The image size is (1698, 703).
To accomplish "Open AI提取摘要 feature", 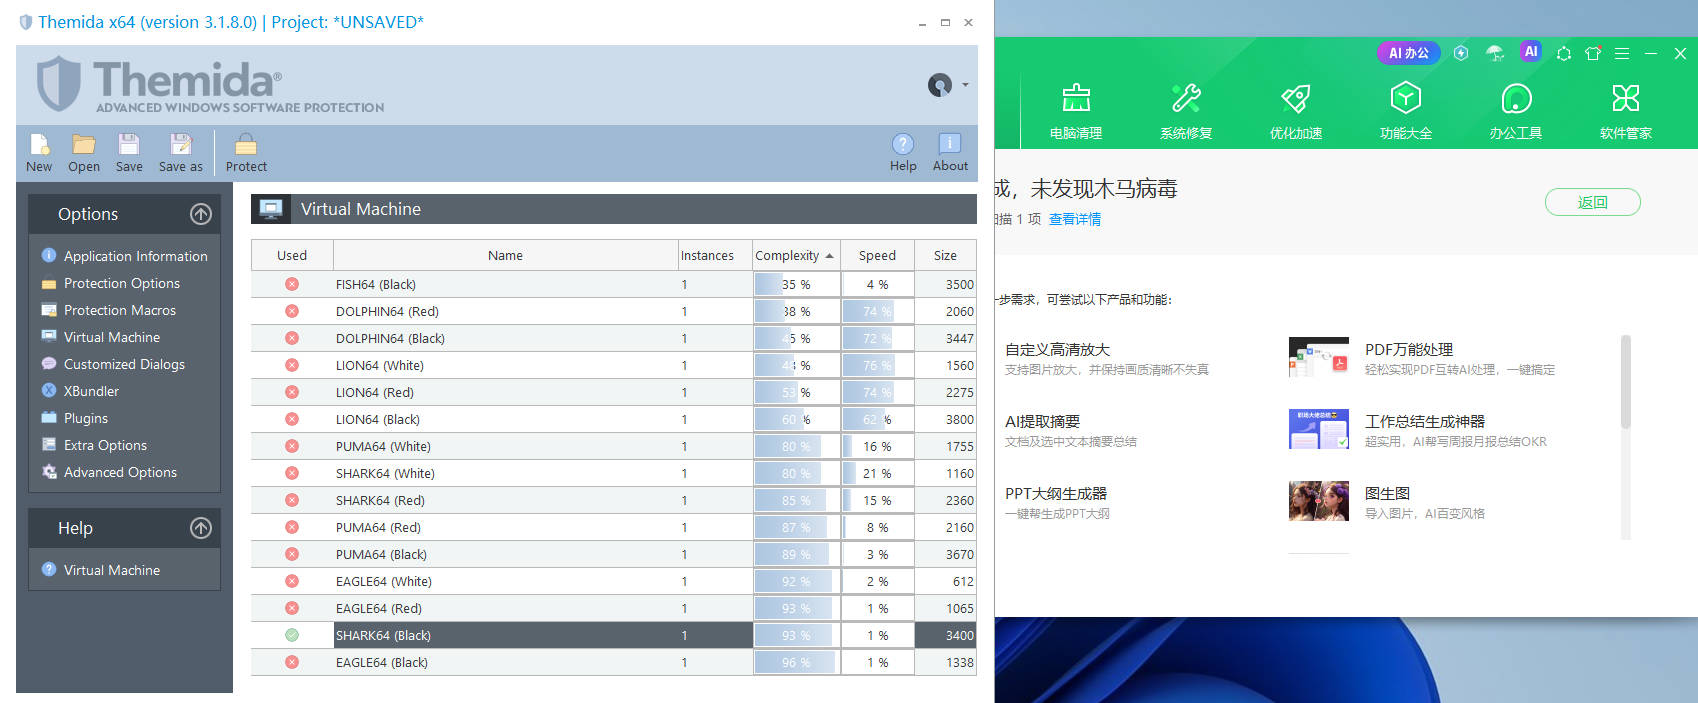I will coord(1042,421).
